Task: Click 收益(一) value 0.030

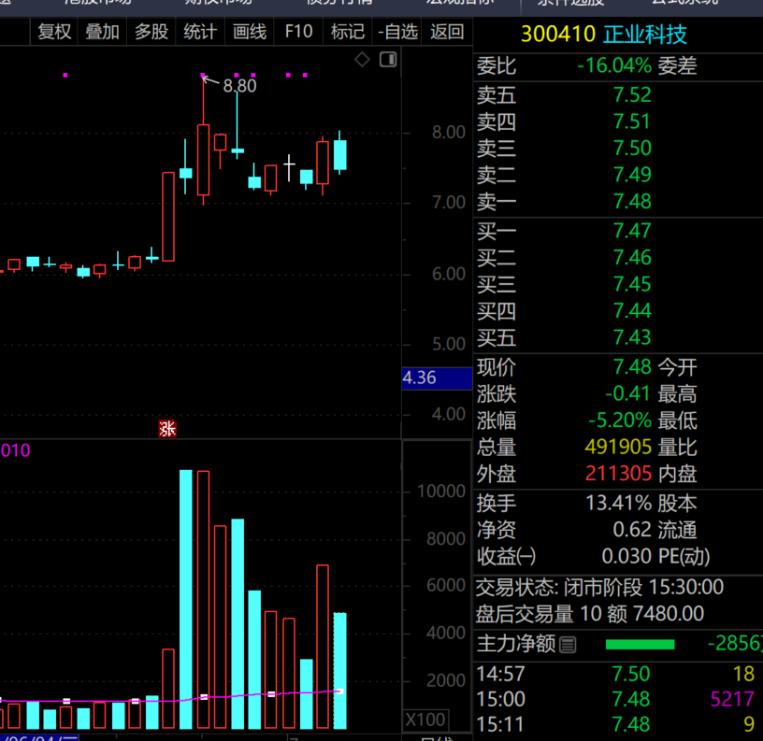Action: [x=627, y=556]
